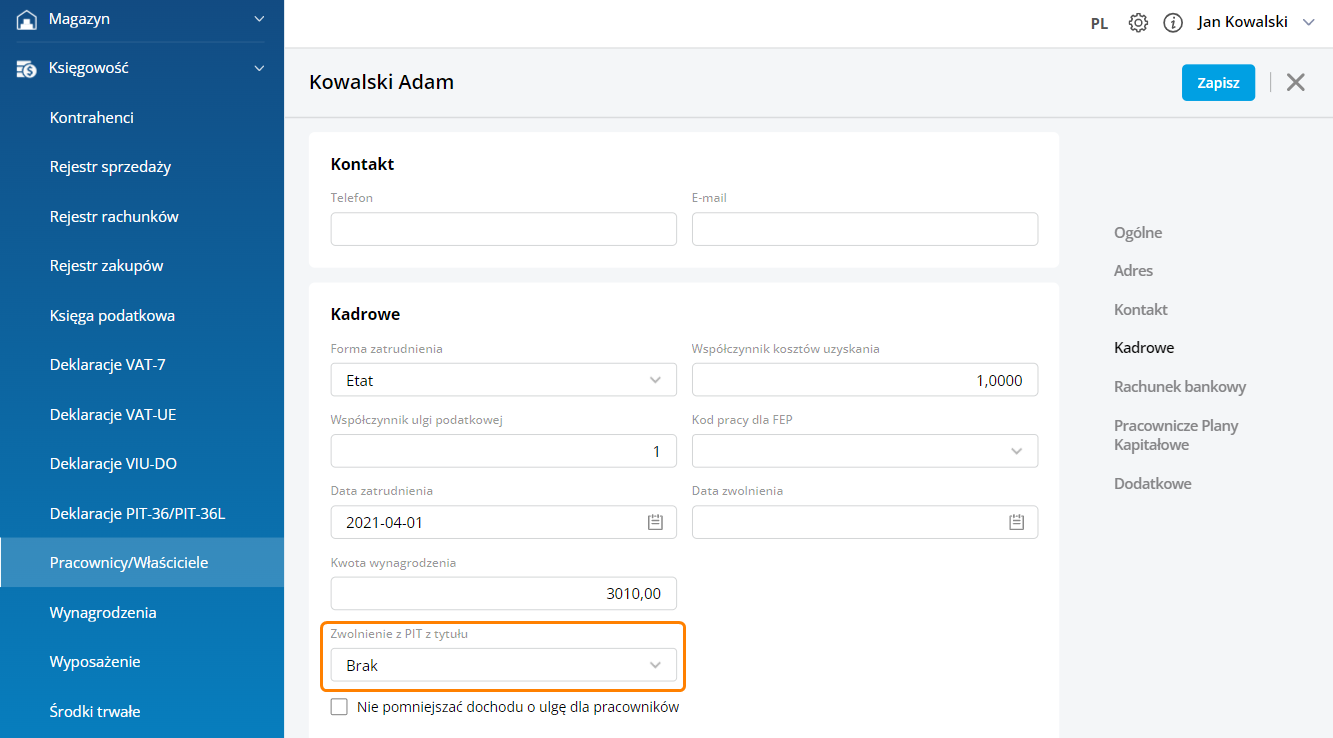
Task: Close the Kowalski Adam form
Action: pos(1295,82)
